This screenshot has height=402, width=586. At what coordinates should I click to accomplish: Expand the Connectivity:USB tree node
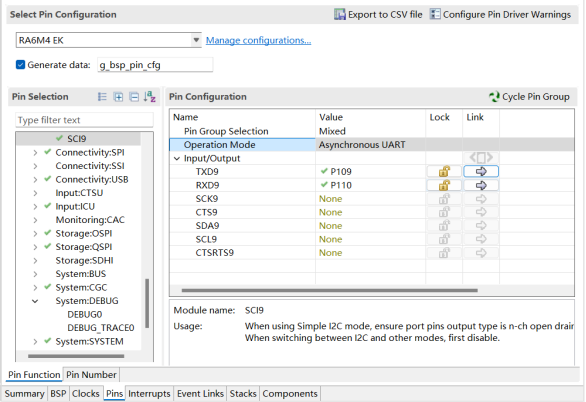(x=35, y=179)
